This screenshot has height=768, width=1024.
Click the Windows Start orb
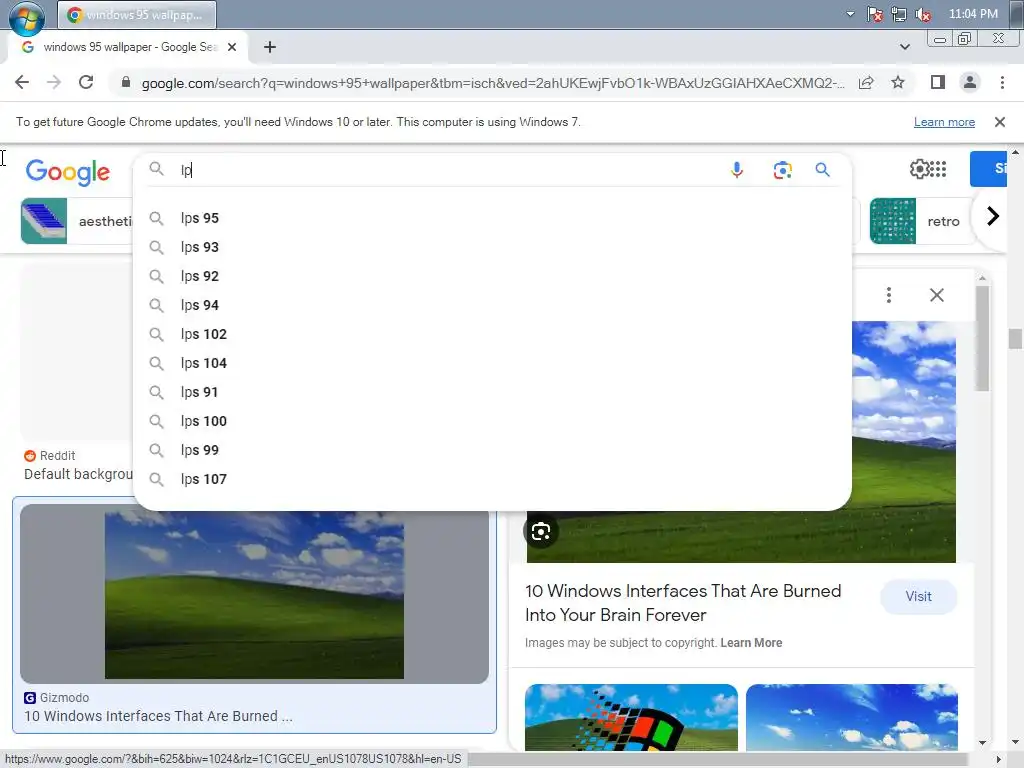click(27, 16)
